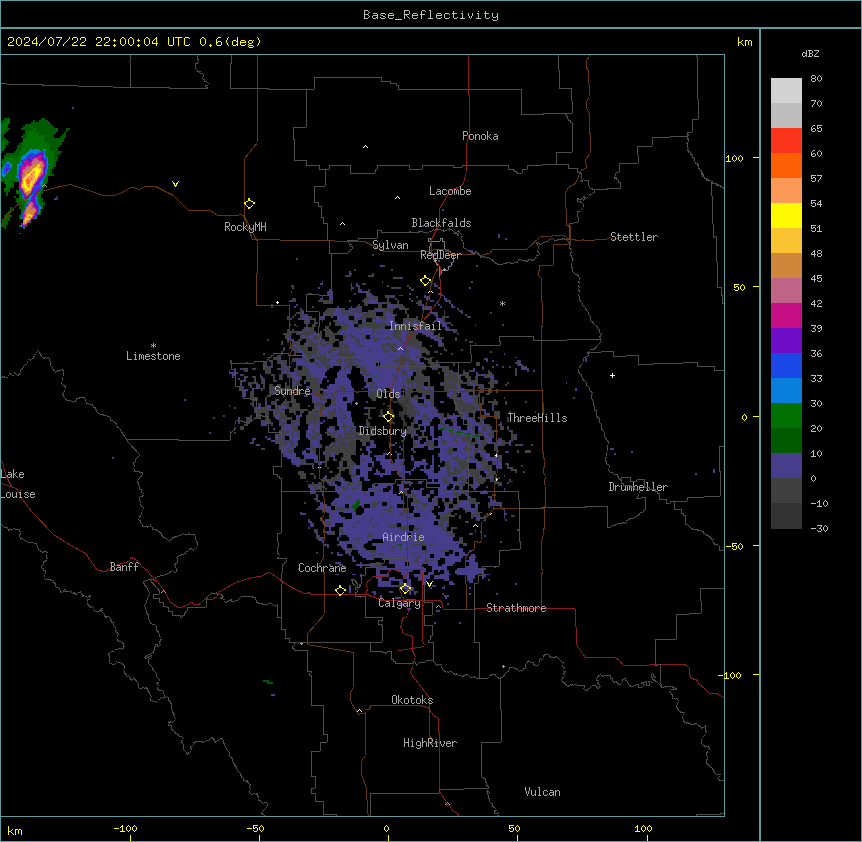Click the RedDeer city label
The image size is (862, 842).
[x=440, y=255]
